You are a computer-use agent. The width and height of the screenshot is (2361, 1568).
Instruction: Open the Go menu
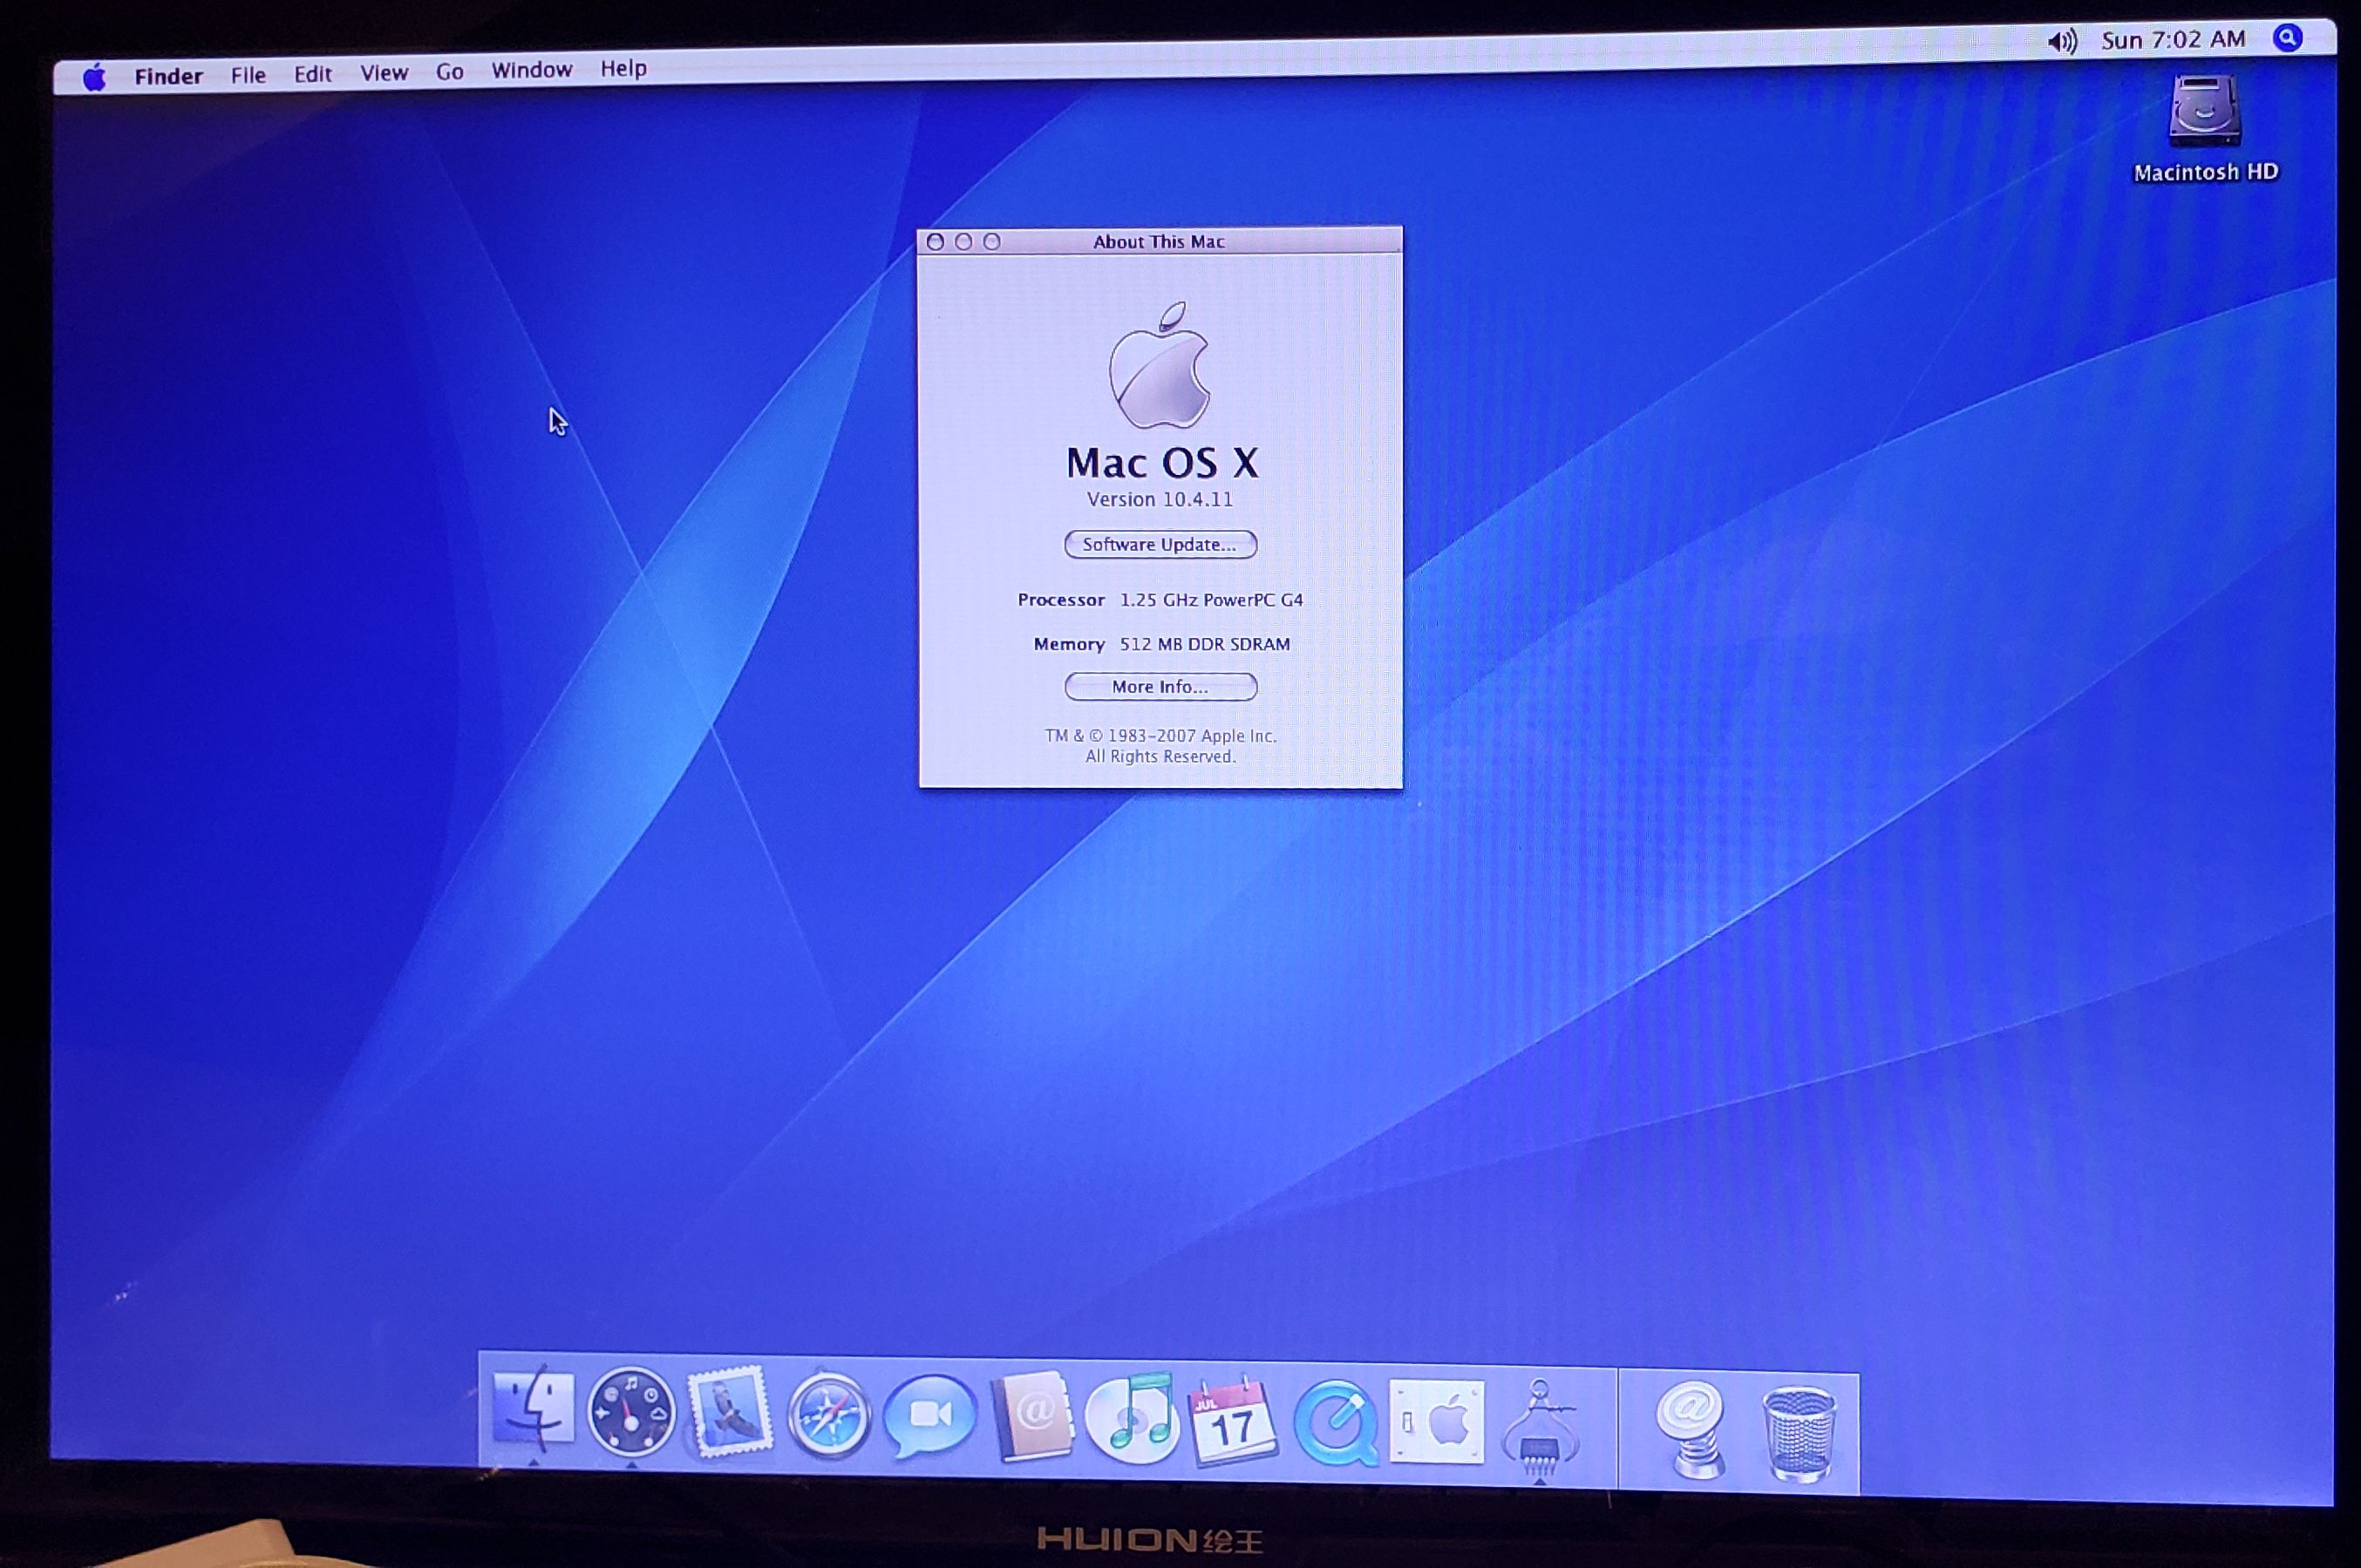coord(450,72)
